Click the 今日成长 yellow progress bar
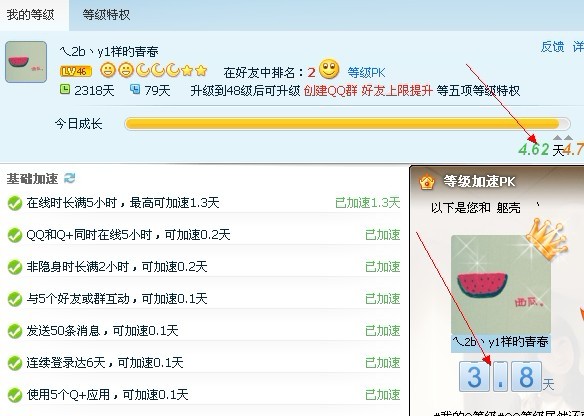This screenshot has height=416, width=584. pos(347,124)
